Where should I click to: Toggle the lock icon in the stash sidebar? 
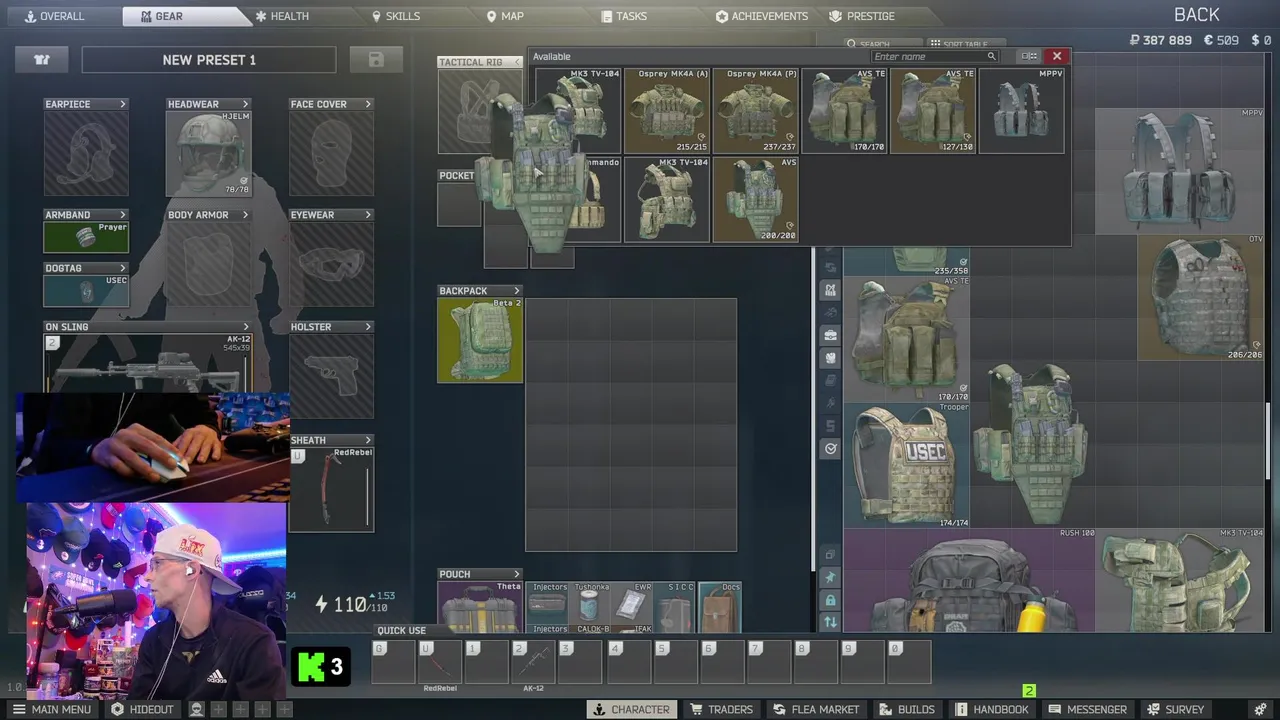click(830, 600)
